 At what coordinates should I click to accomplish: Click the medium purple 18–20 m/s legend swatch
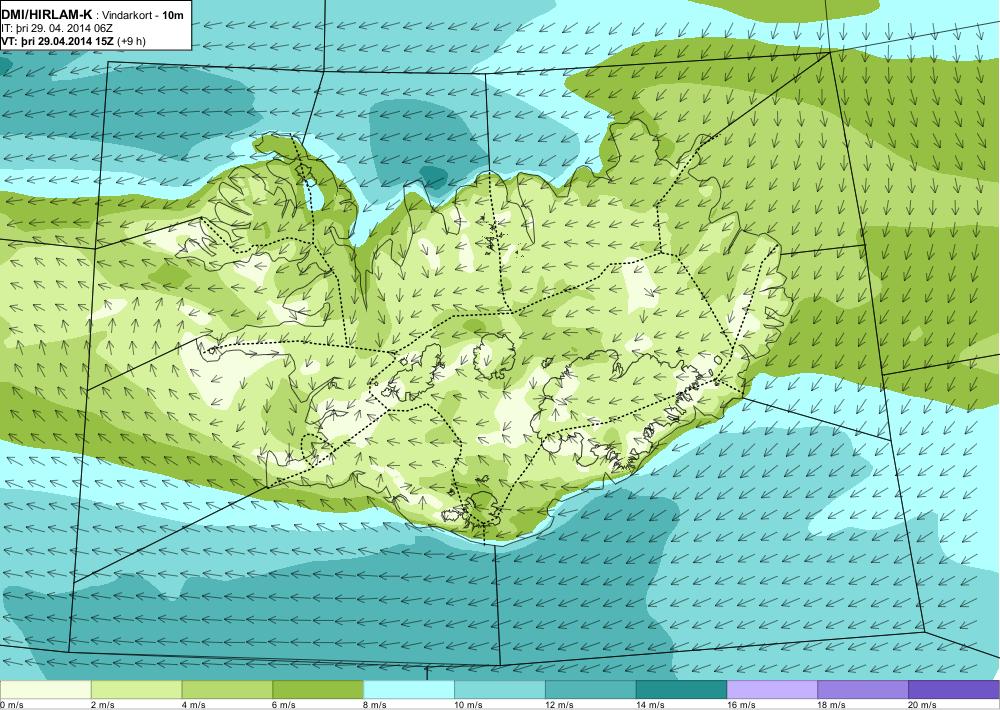click(863, 690)
